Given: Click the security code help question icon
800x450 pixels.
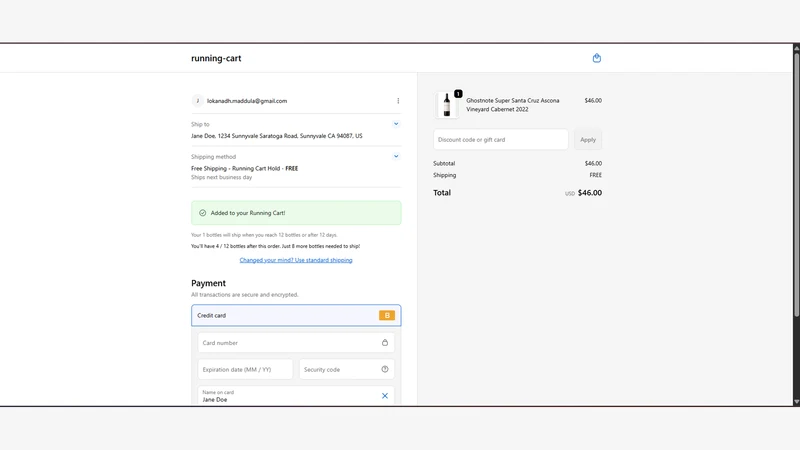Looking at the screenshot, I should pyautogui.click(x=385, y=369).
